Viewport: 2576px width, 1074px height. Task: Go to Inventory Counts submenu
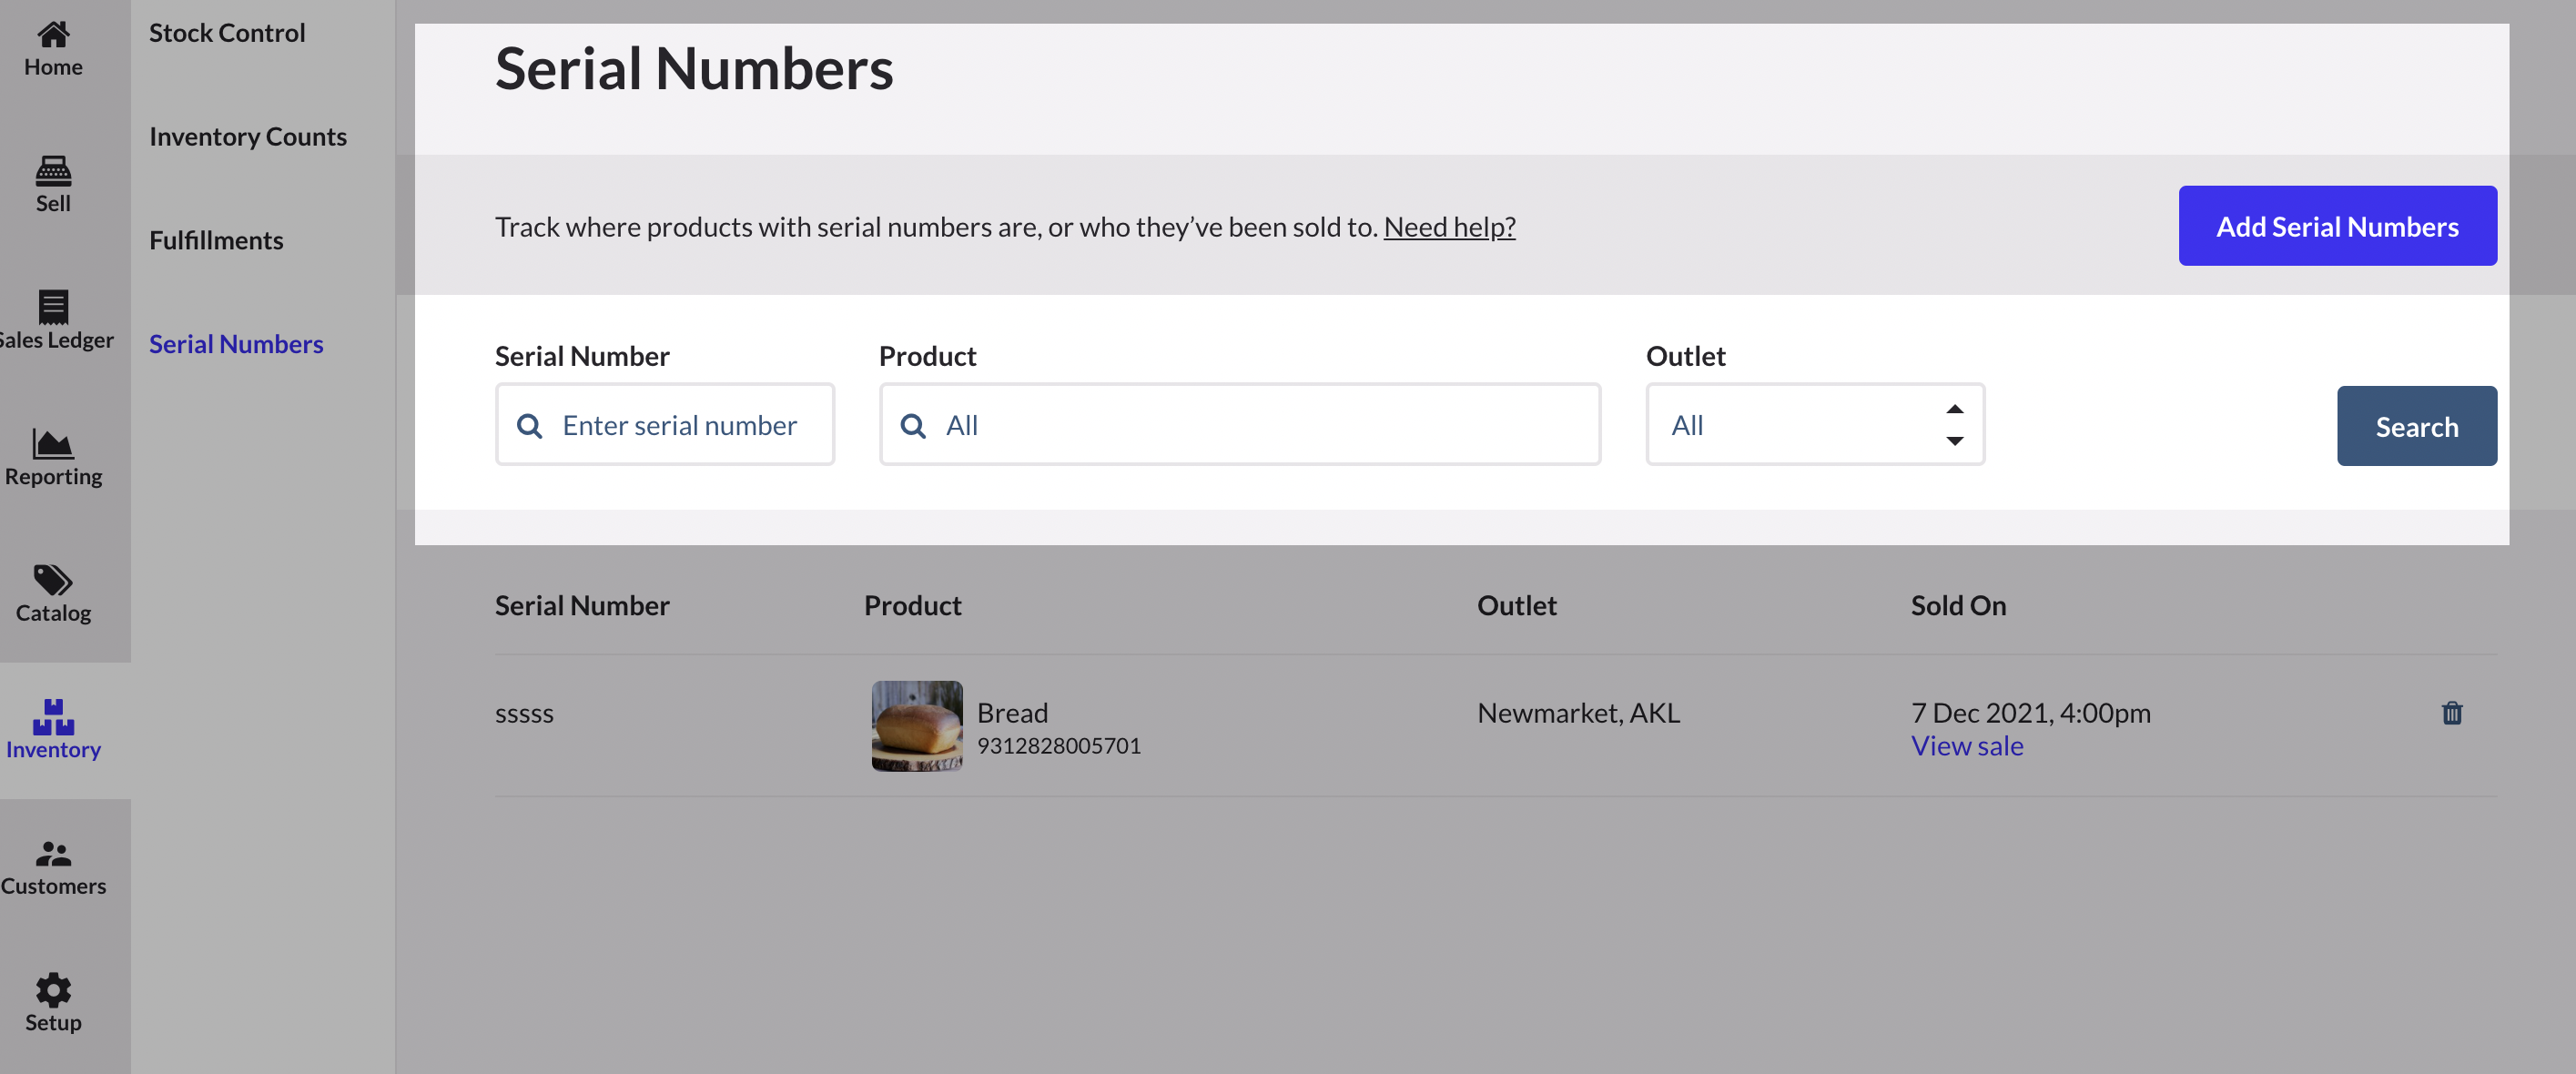click(248, 137)
